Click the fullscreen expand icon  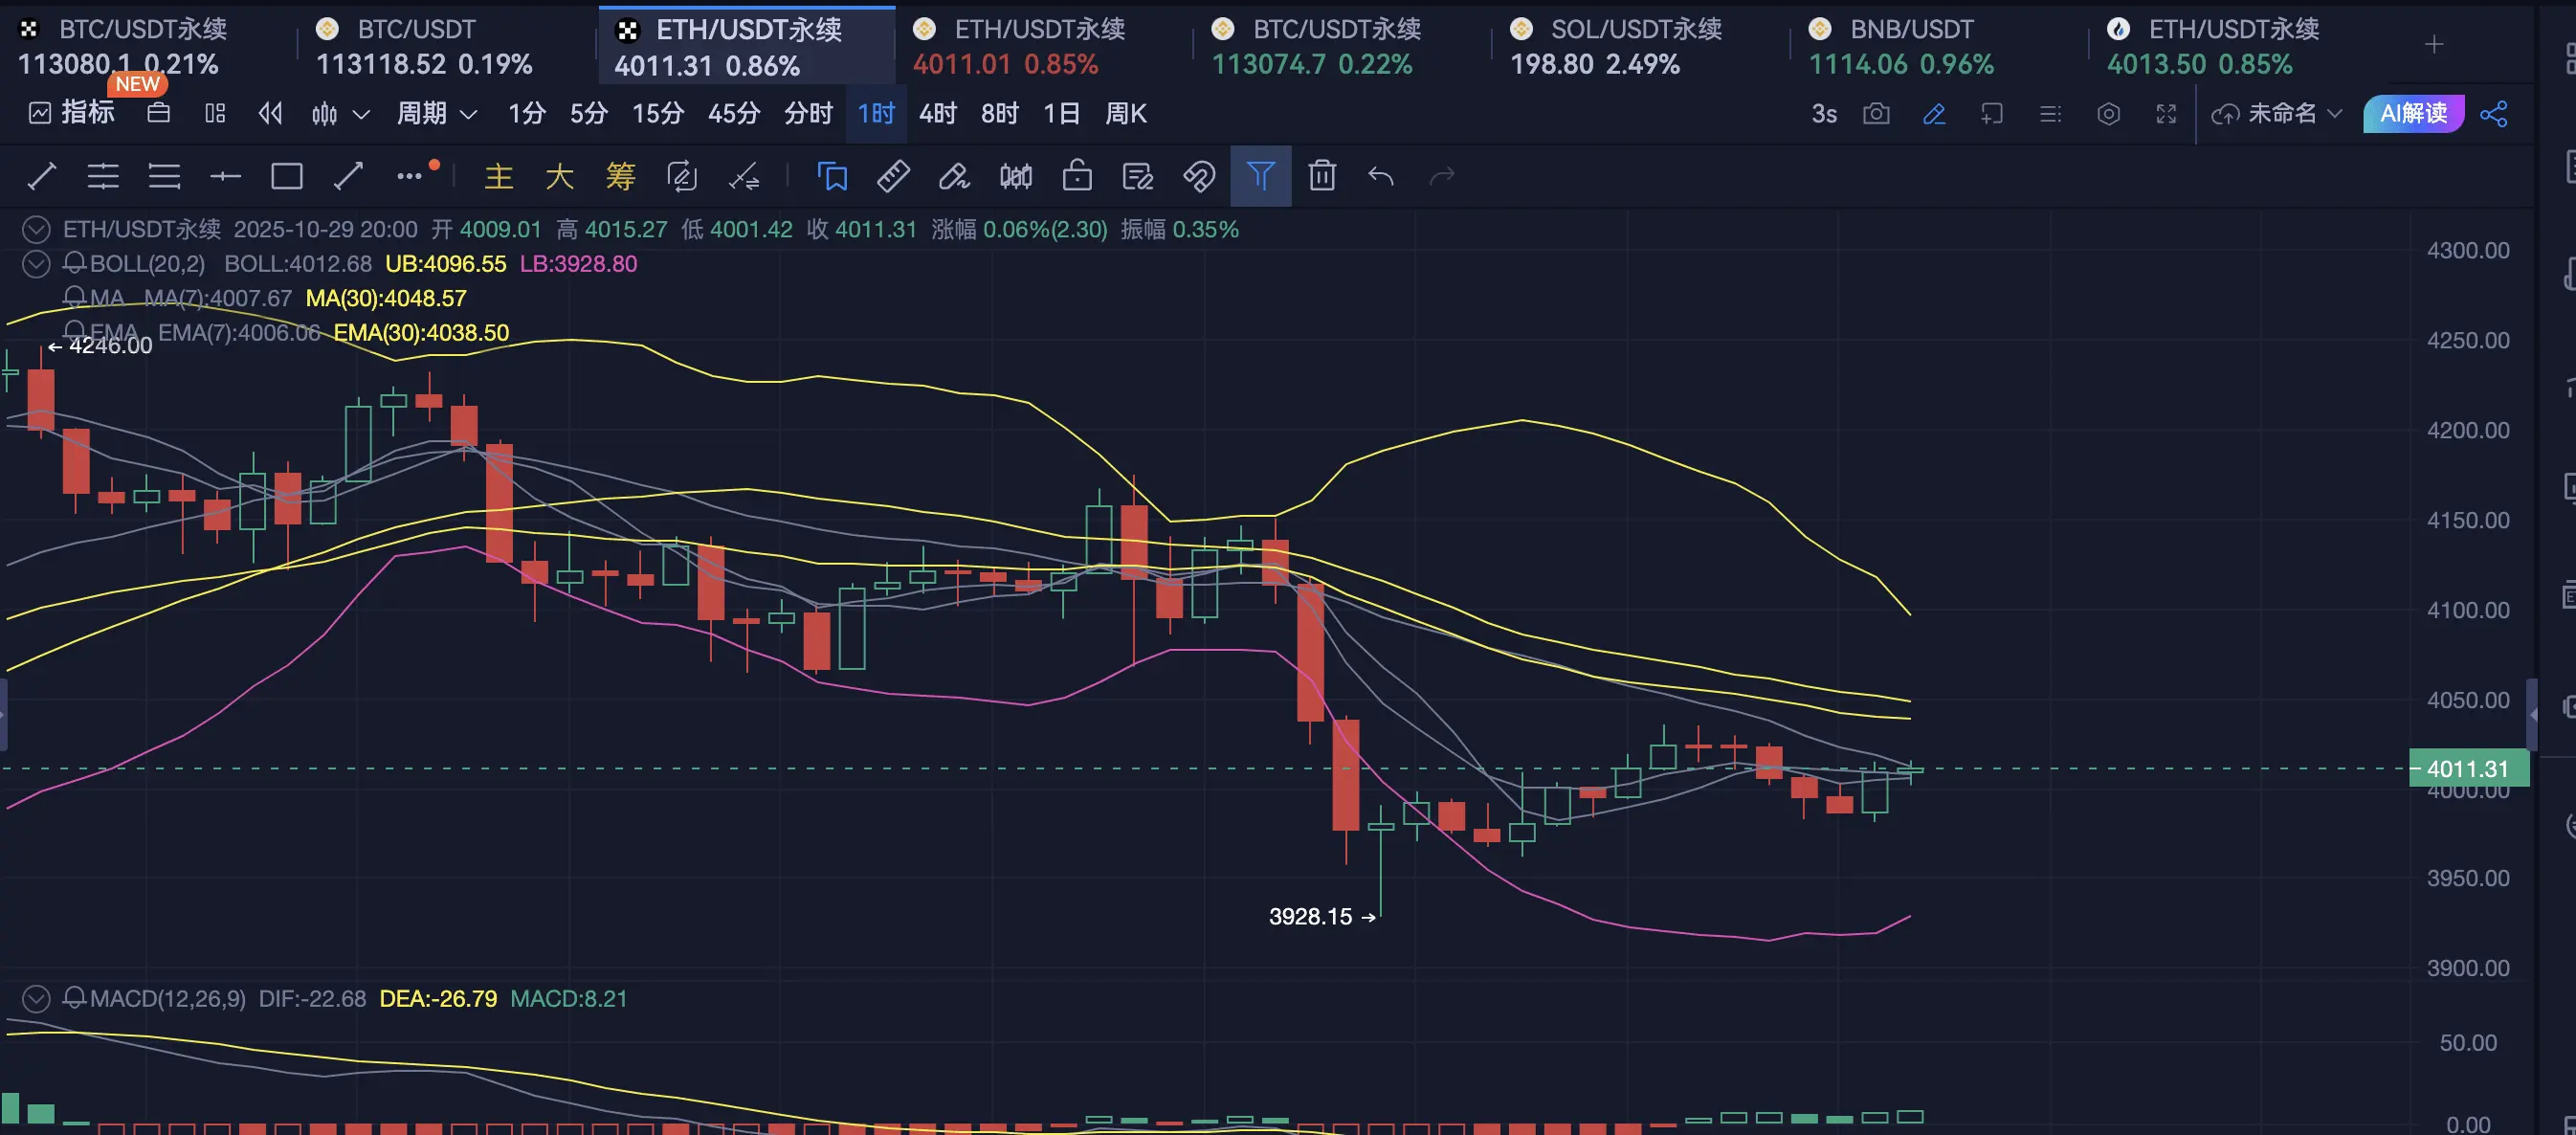pos(2166,114)
